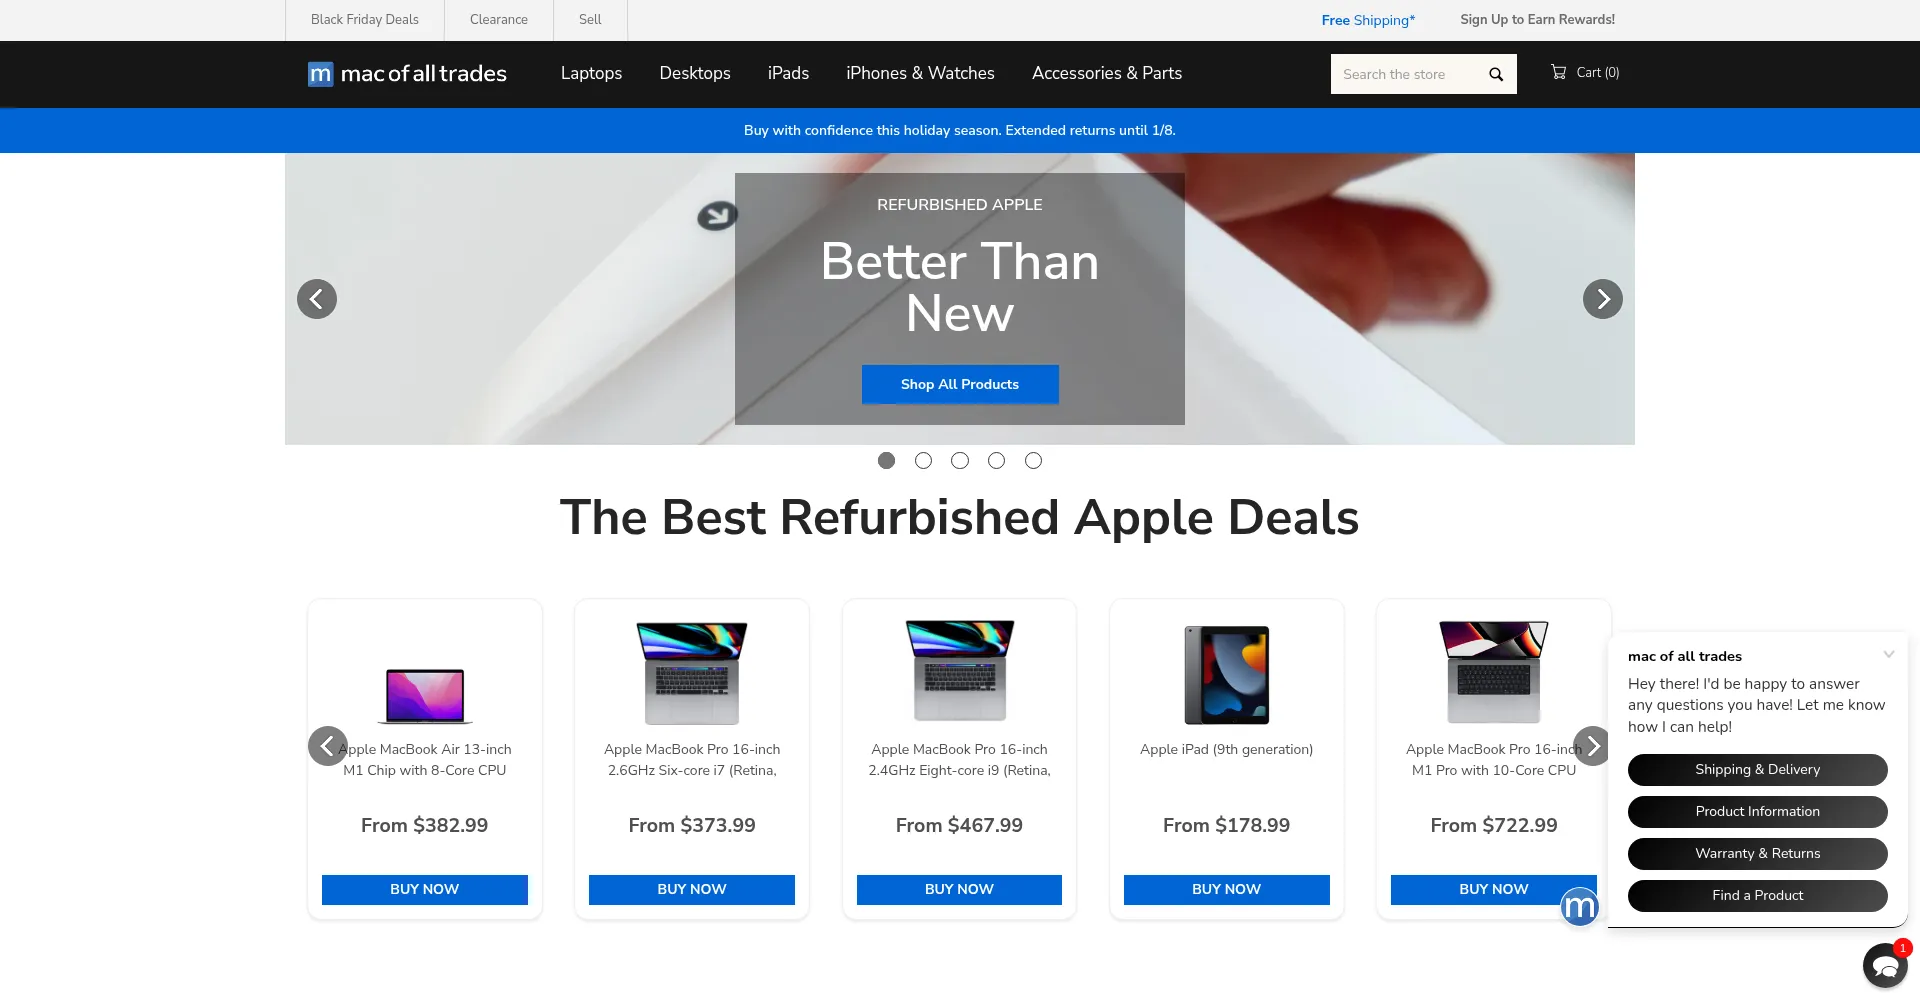Click the Shop All Products button
The height and width of the screenshot is (993, 1920).
click(960, 384)
